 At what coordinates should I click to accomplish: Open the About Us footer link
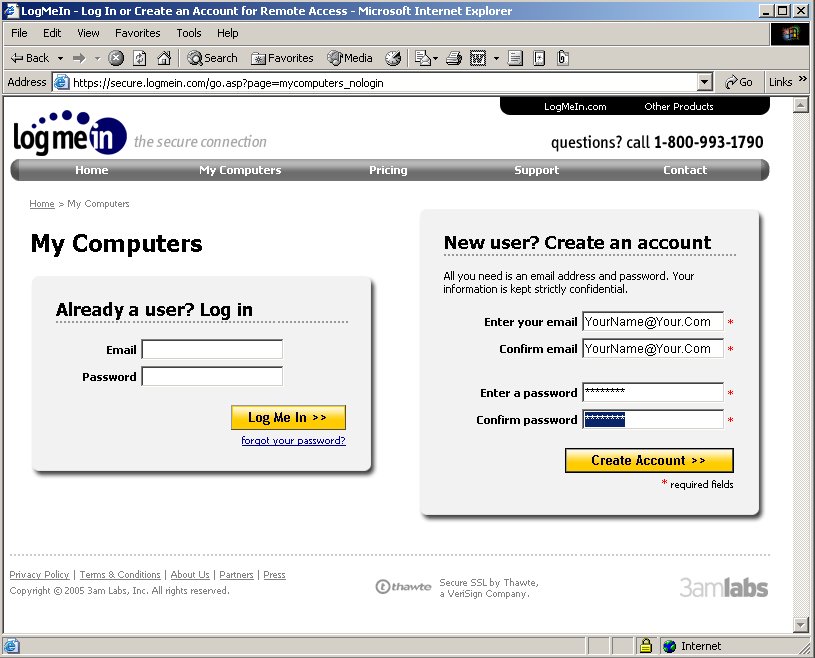click(190, 575)
